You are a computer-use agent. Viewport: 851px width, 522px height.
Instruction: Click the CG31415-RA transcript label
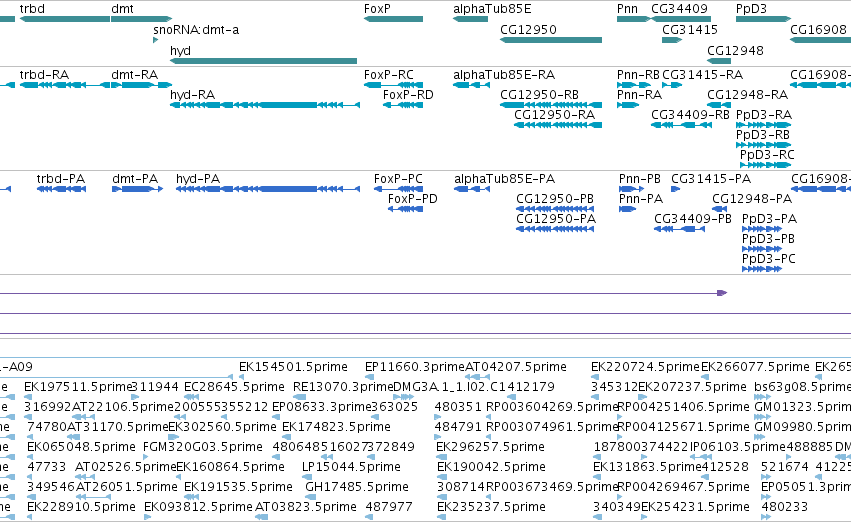(702, 75)
